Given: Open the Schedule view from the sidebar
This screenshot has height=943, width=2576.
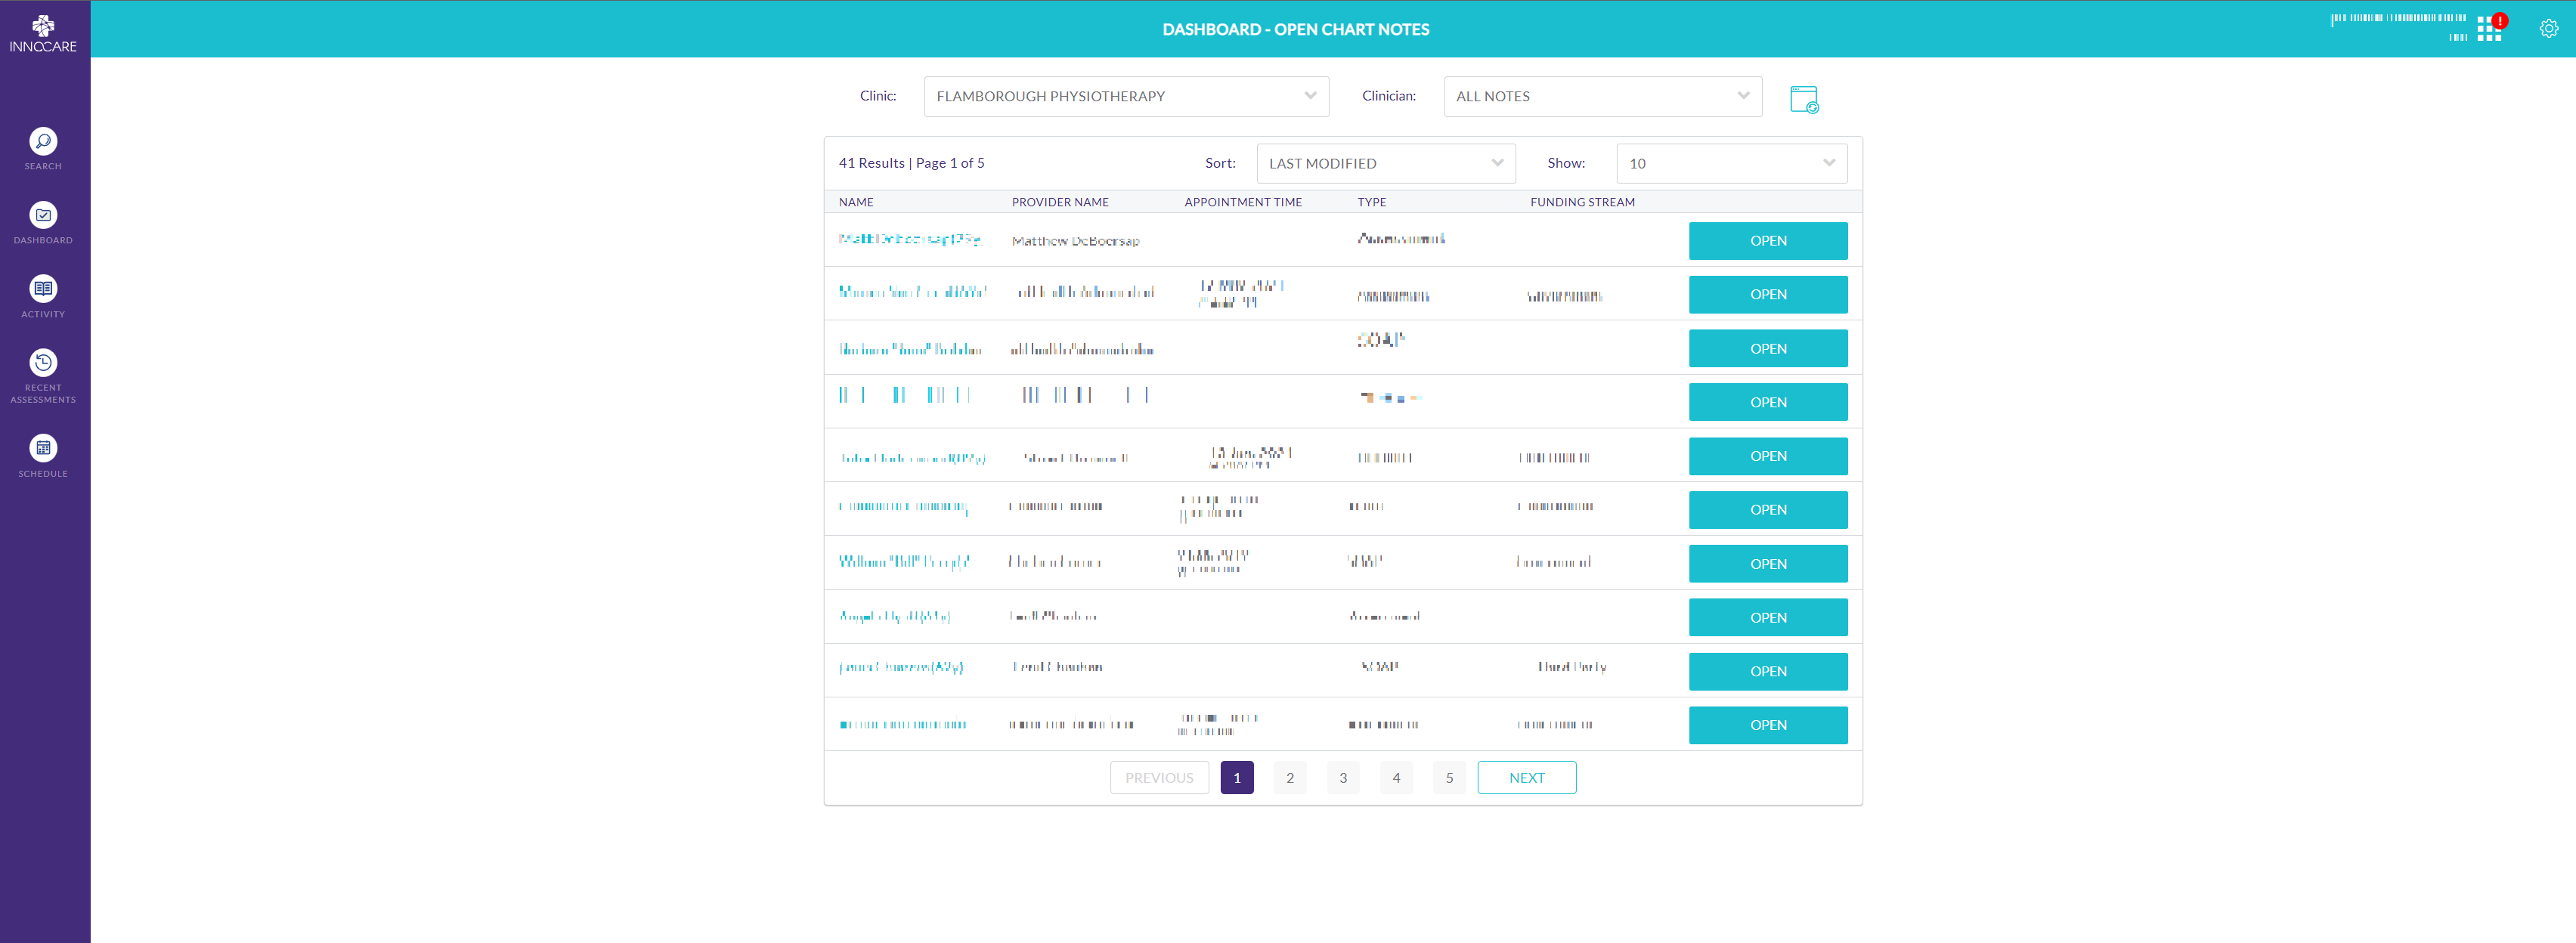Looking at the screenshot, I should pyautogui.click(x=43, y=457).
